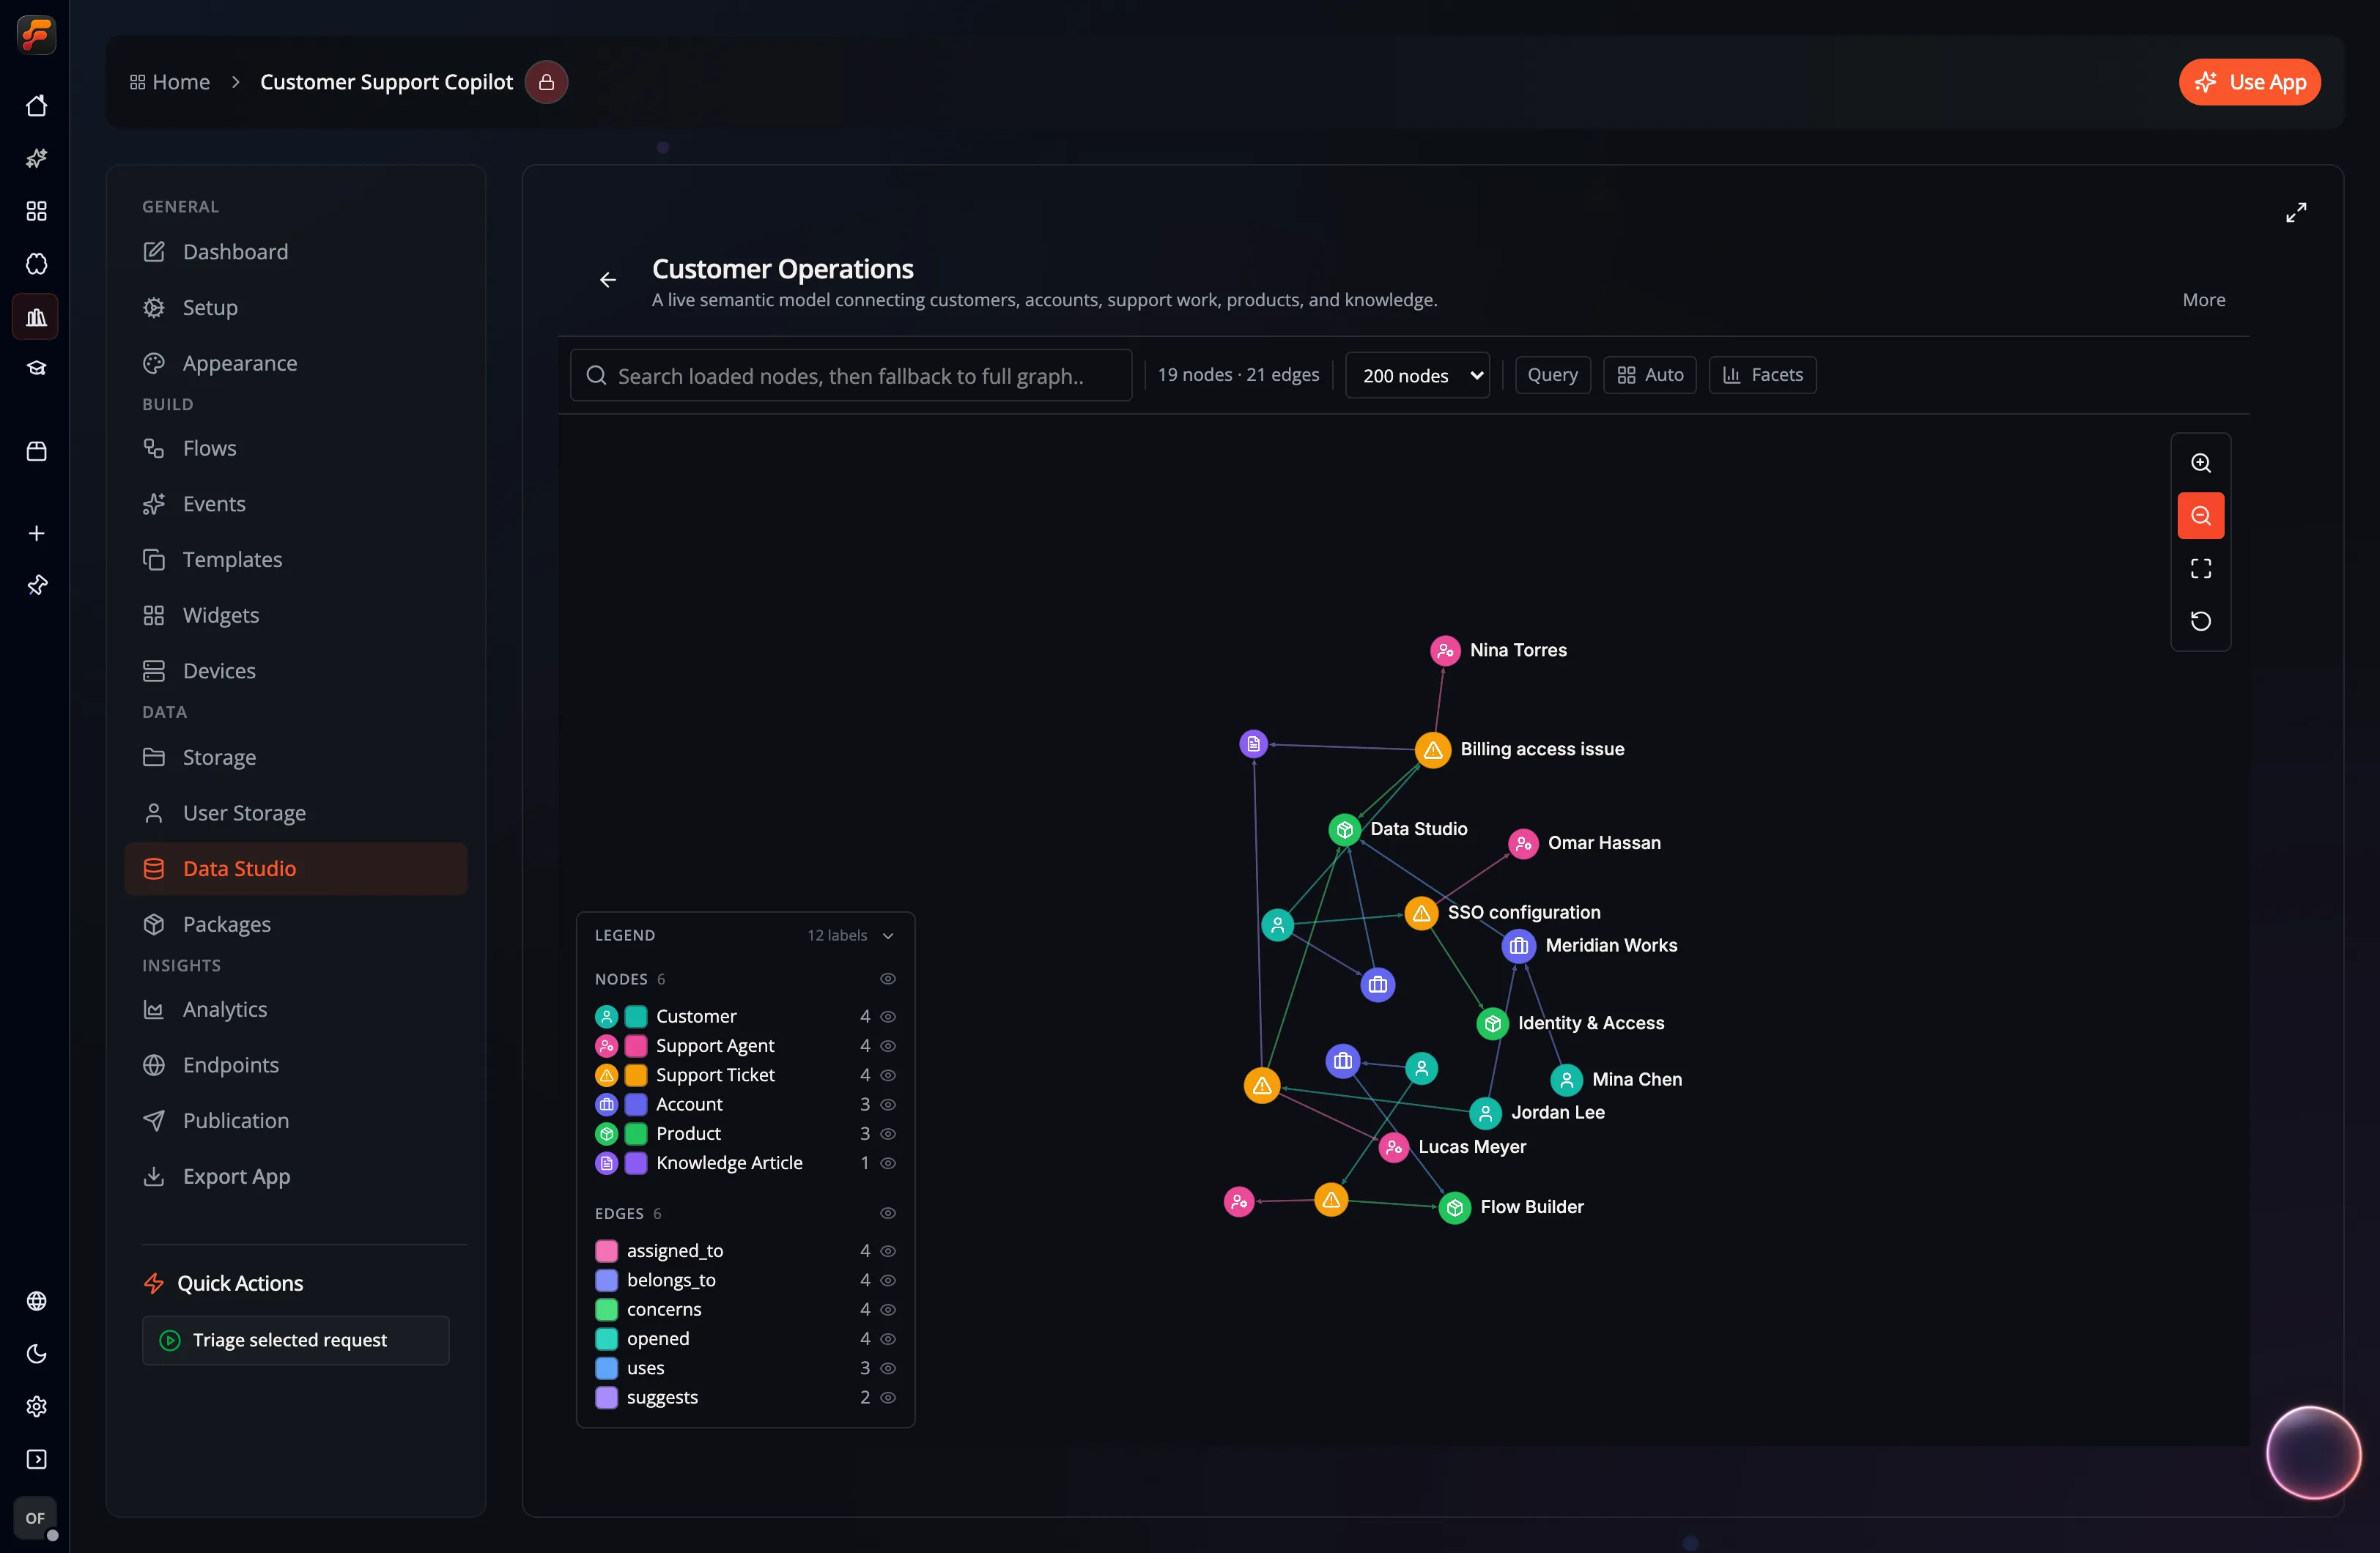The width and height of the screenshot is (2380, 1553).
Task: Click the Use App button
Action: coord(2249,82)
